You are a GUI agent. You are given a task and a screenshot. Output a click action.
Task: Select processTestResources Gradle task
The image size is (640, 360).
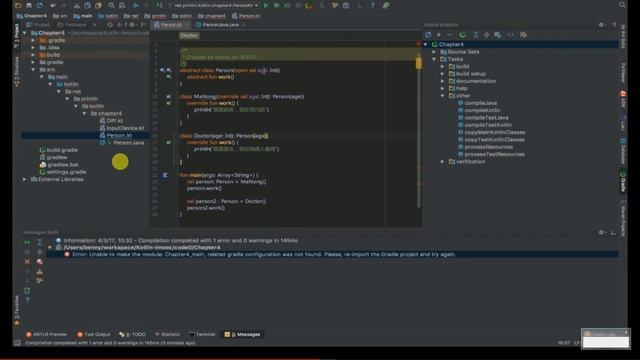coord(494,154)
